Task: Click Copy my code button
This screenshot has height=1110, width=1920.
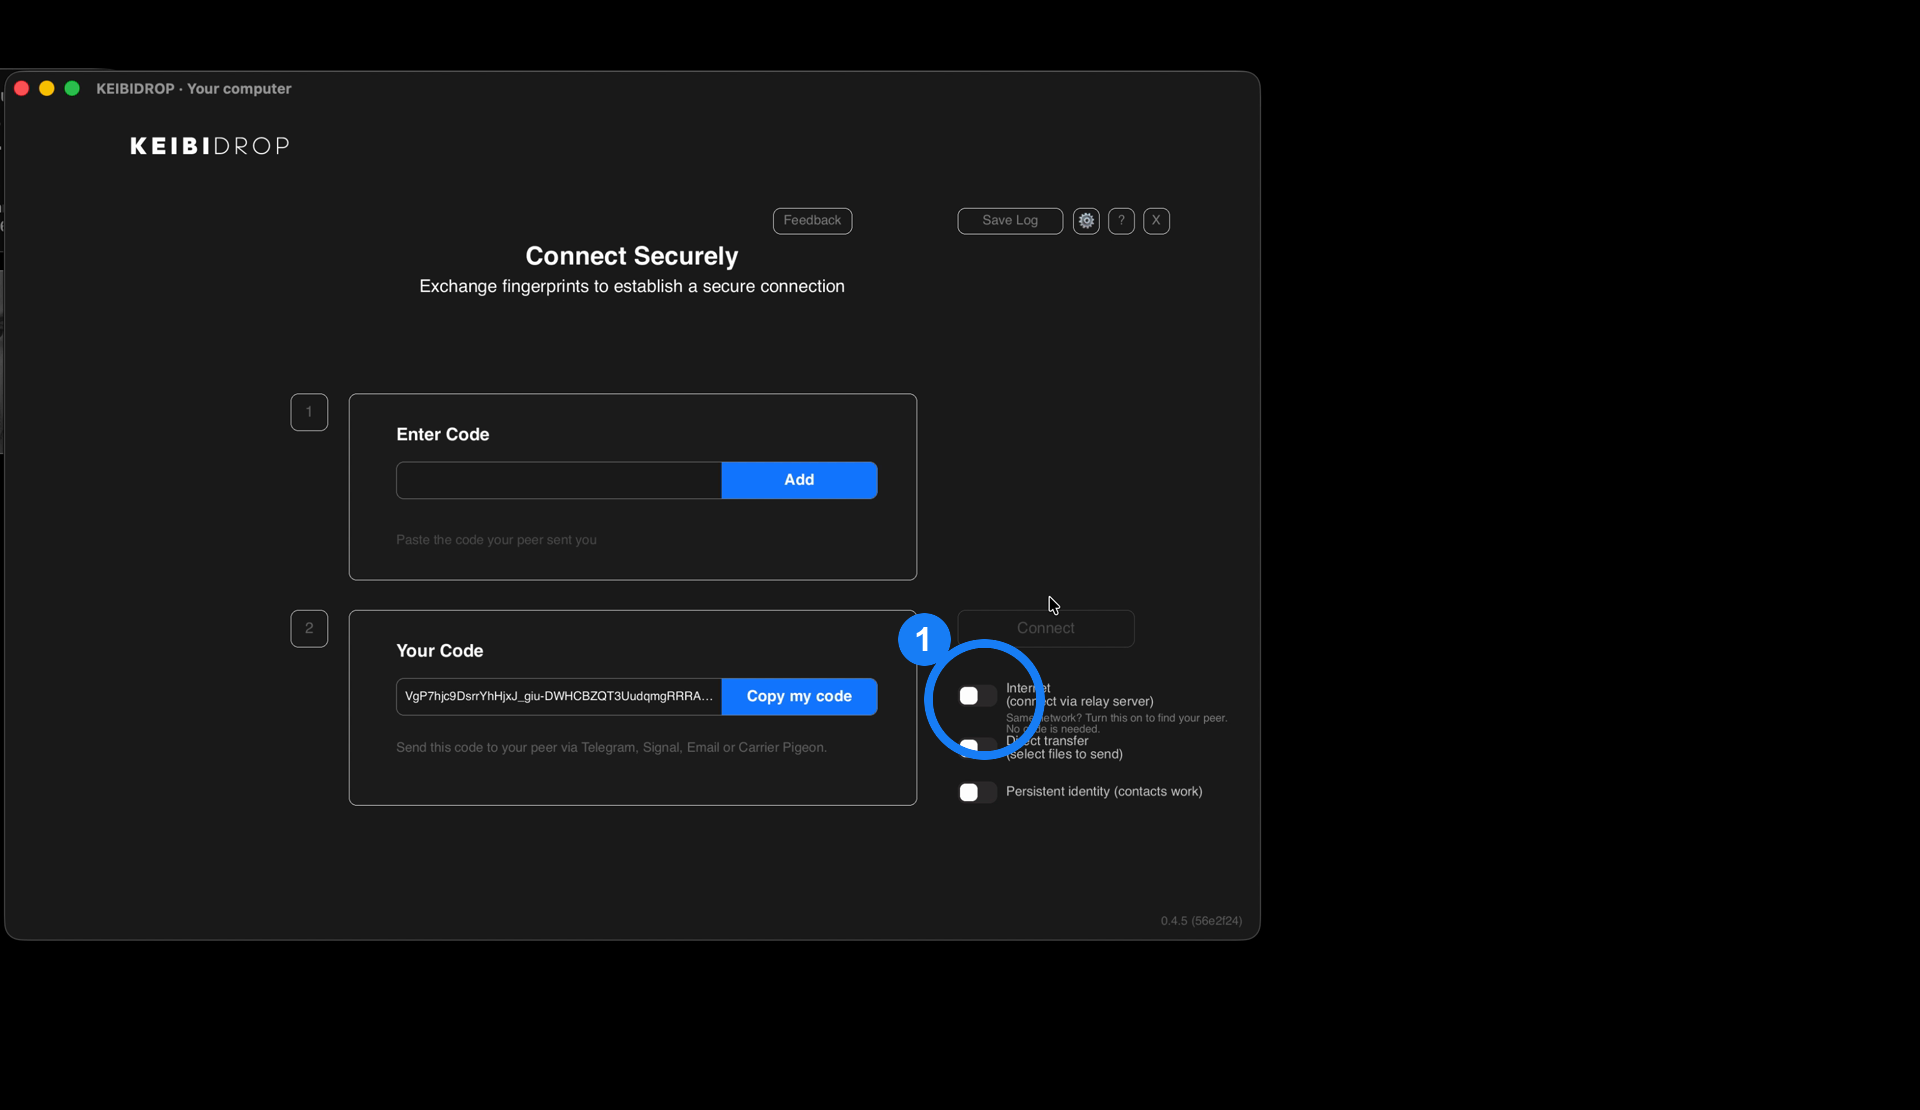Action: point(799,696)
